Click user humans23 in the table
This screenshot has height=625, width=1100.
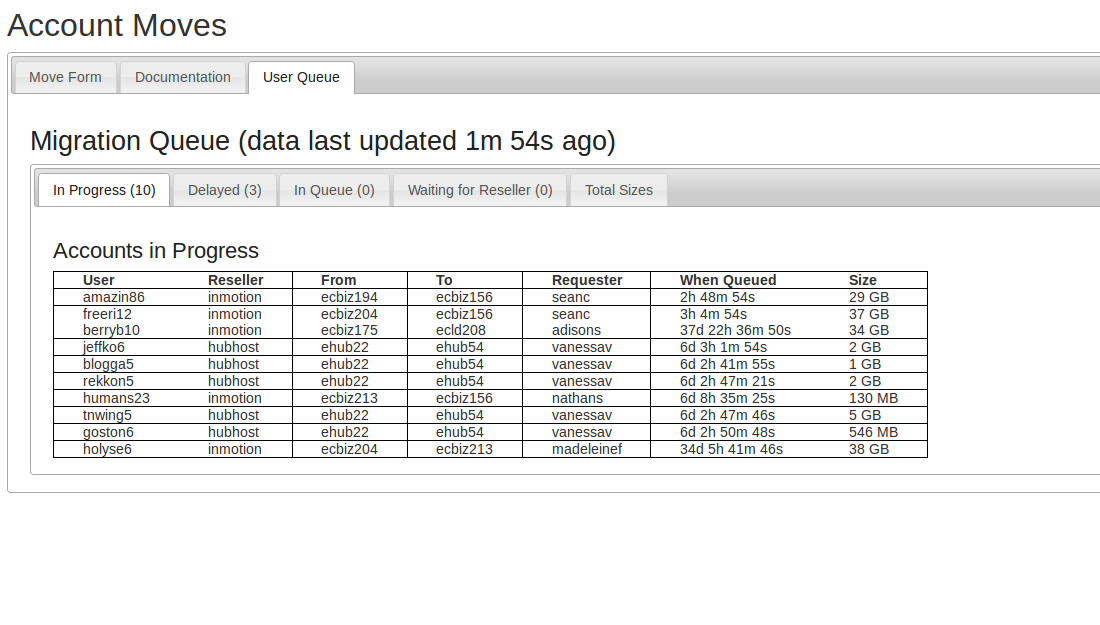(116, 398)
